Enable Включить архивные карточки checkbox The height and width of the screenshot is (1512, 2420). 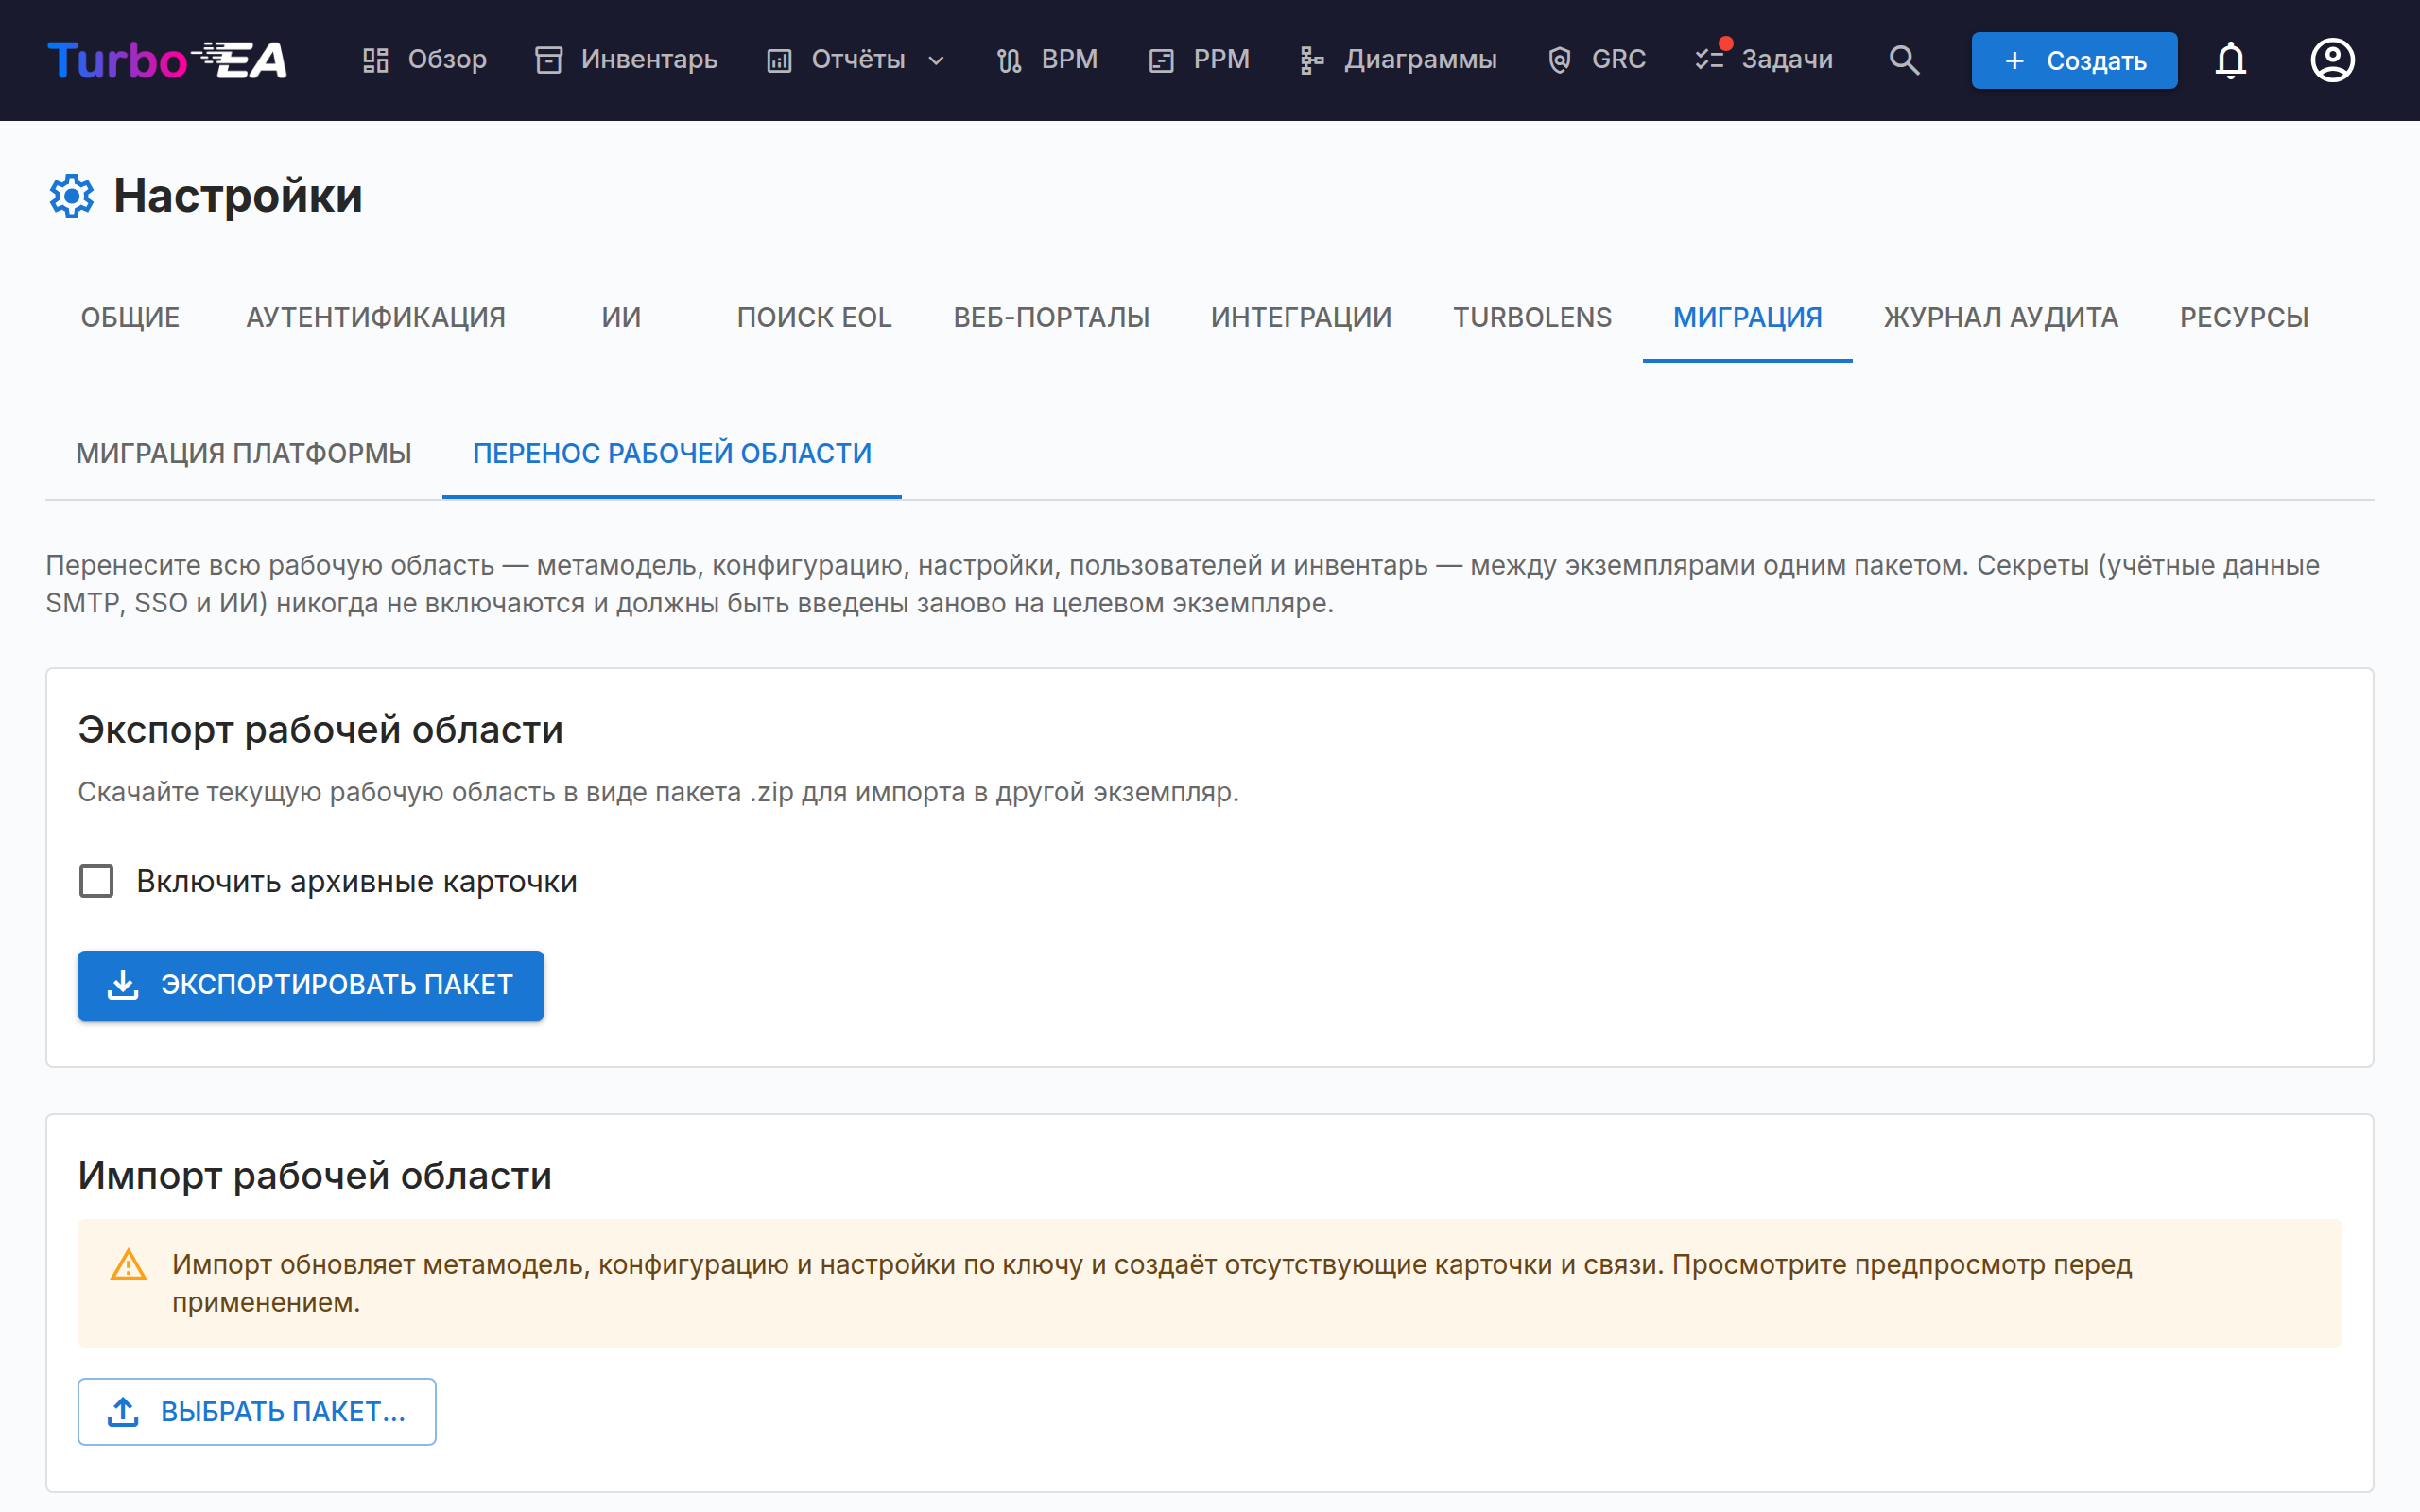point(96,881)
